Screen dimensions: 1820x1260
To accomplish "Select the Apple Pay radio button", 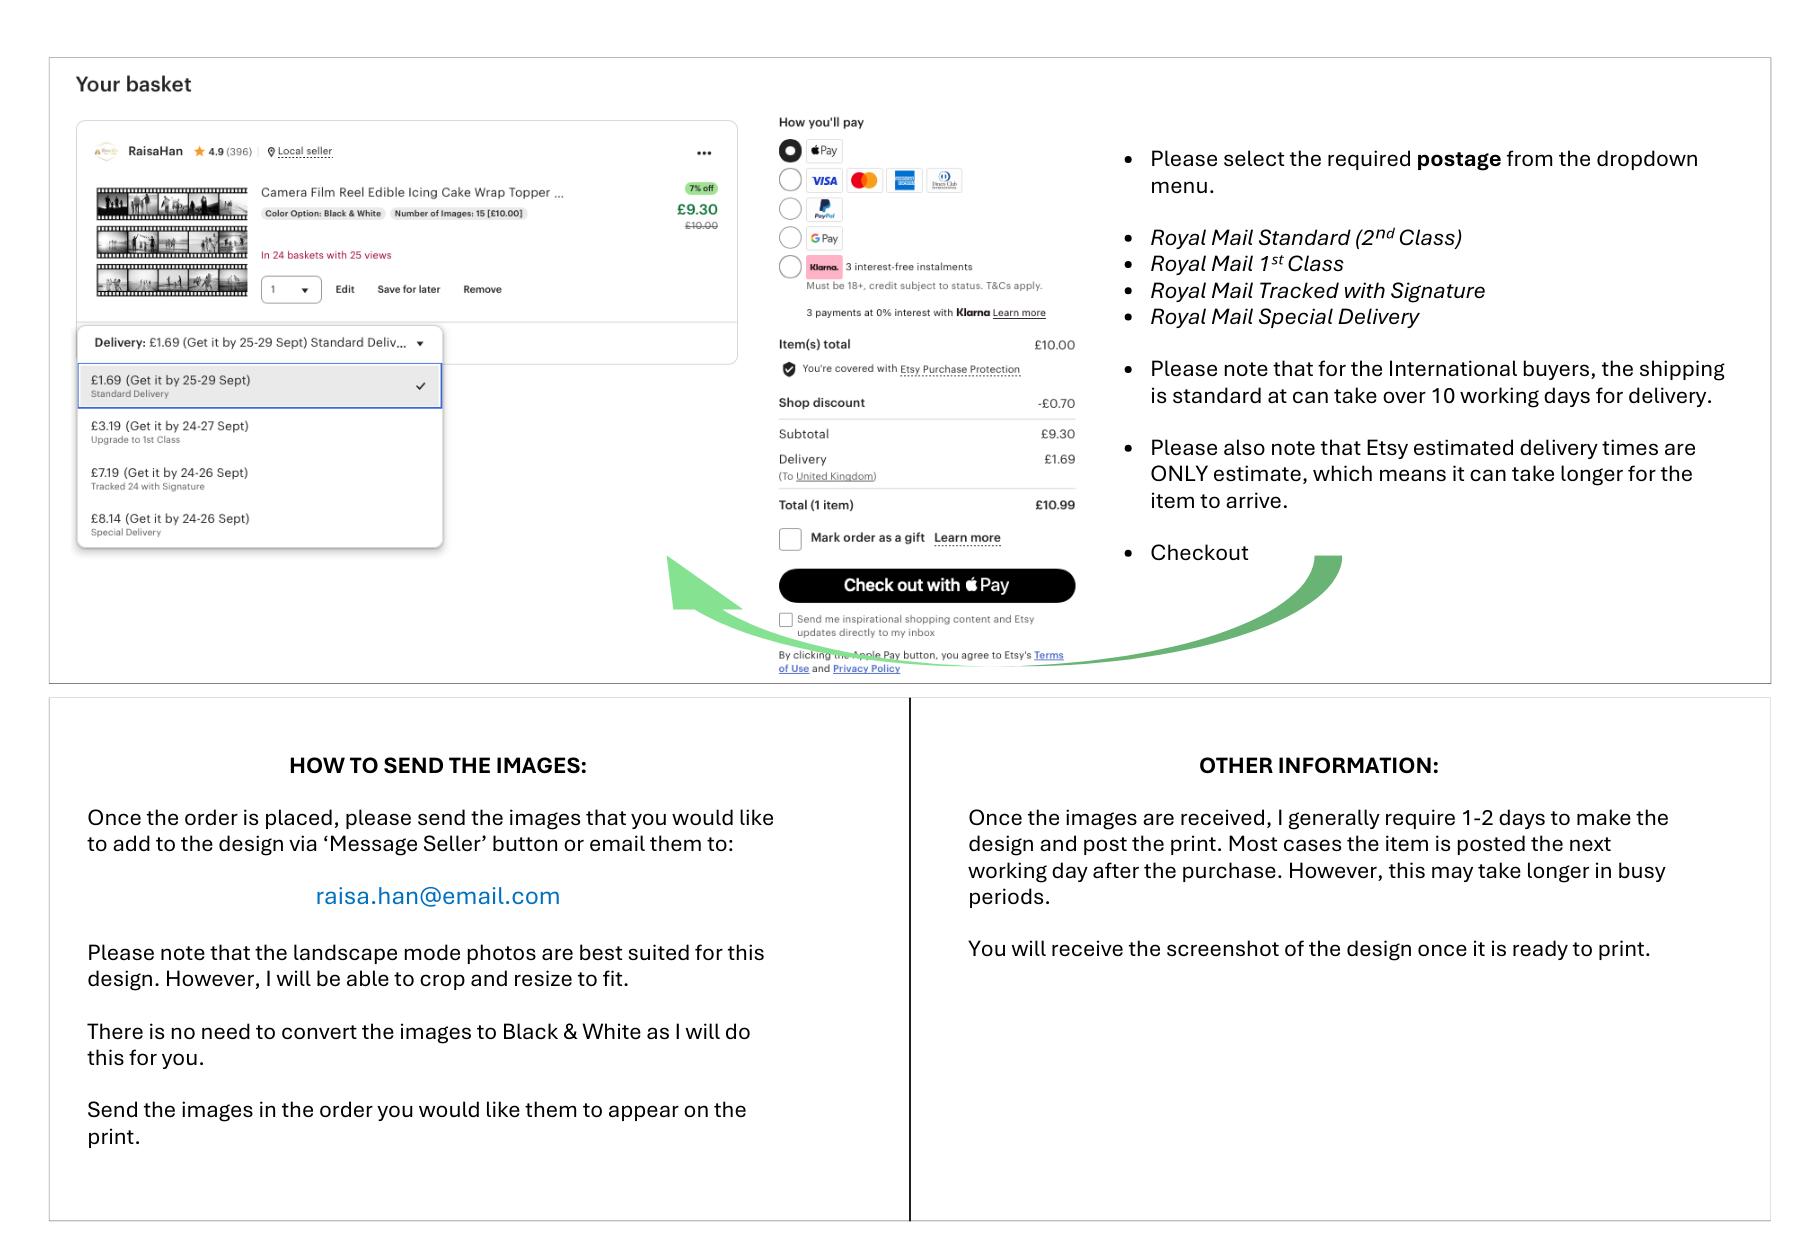I will pyautogui.click(x=790, y=151).
